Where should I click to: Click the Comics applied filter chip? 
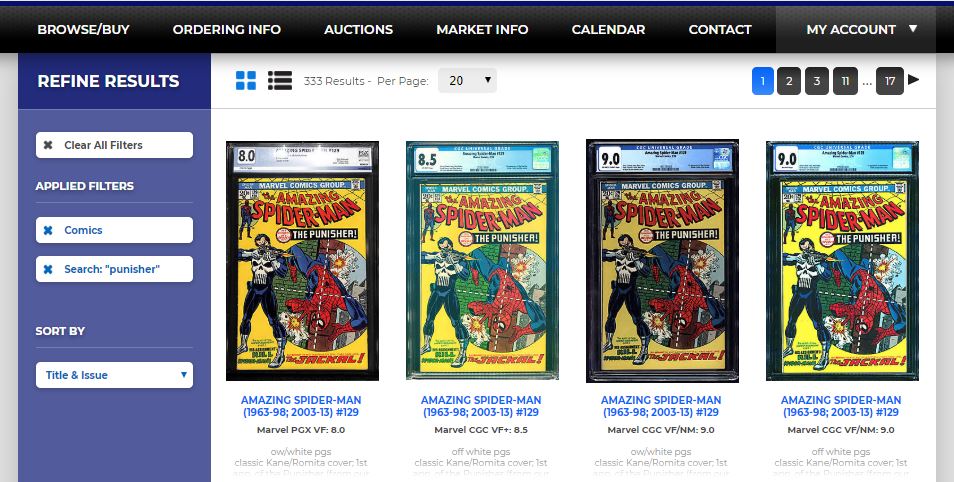(114, 230)
